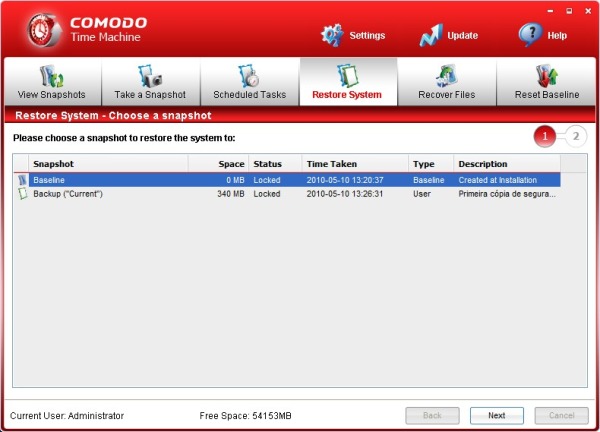Image resolution: width=600 pixels, height=432 pixels.
Task: Click the 0 MB space cell
Action: coord(235,180)
